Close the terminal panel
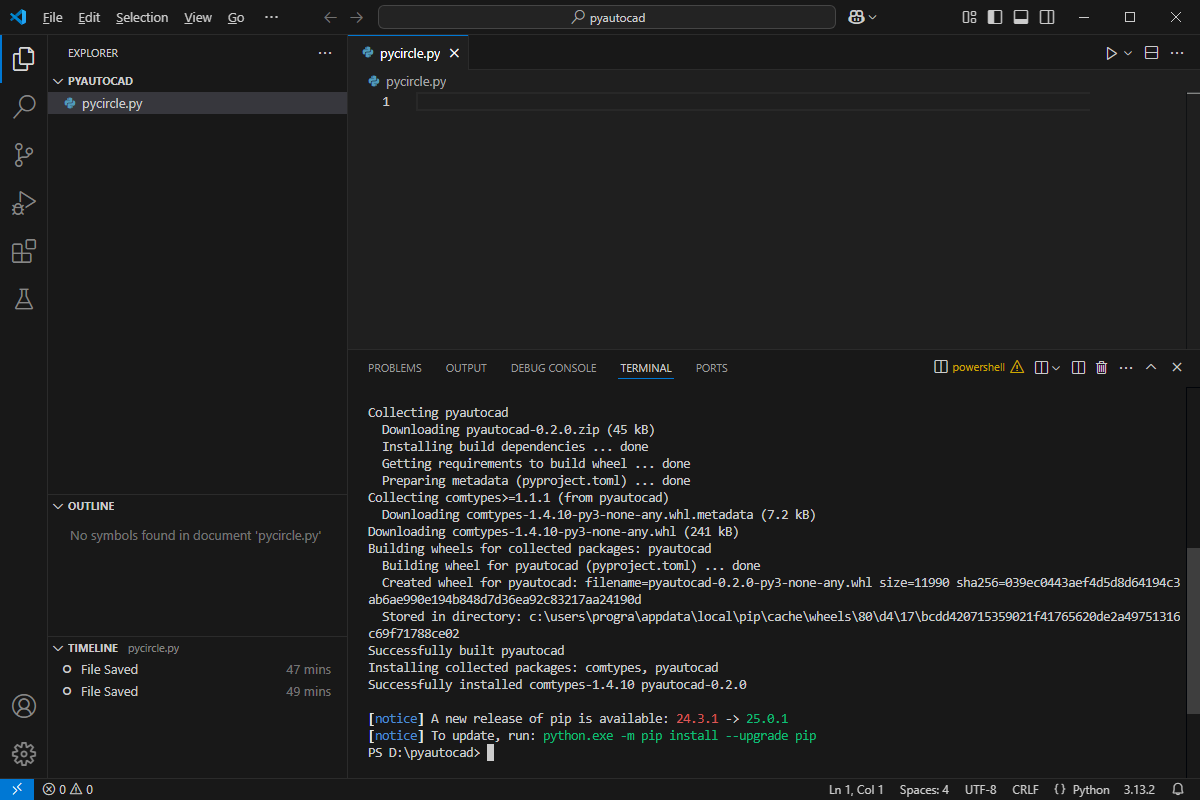This screenshot has height=800, width=1200. click(x=1177, y=368)
